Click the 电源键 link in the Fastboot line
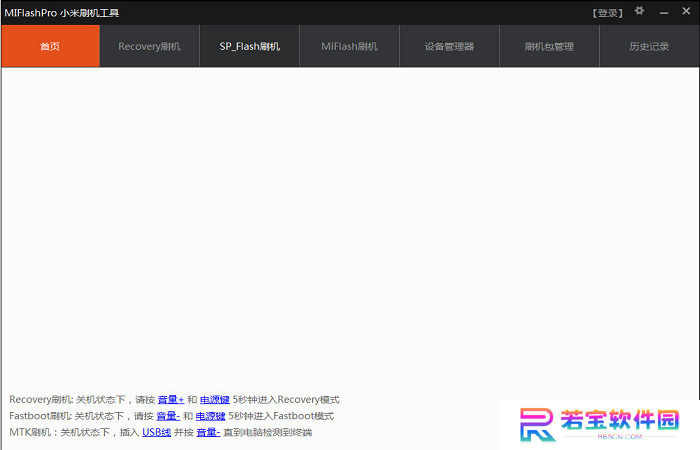Screen dimensions: 700x450 click(210, 416)
